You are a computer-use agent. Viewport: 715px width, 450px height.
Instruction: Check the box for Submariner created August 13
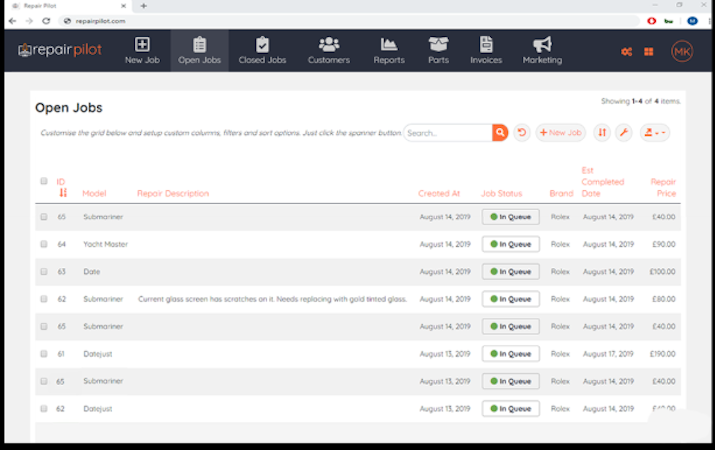point(44,381)
